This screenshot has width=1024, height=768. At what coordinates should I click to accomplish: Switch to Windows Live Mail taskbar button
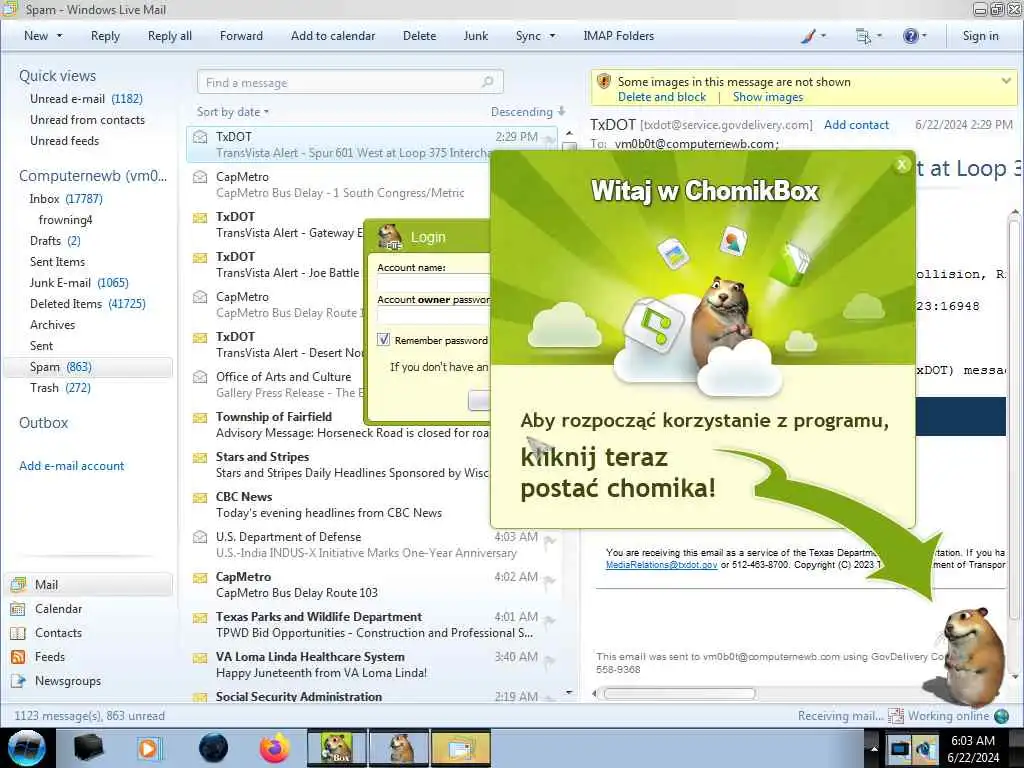click(461, 748)
